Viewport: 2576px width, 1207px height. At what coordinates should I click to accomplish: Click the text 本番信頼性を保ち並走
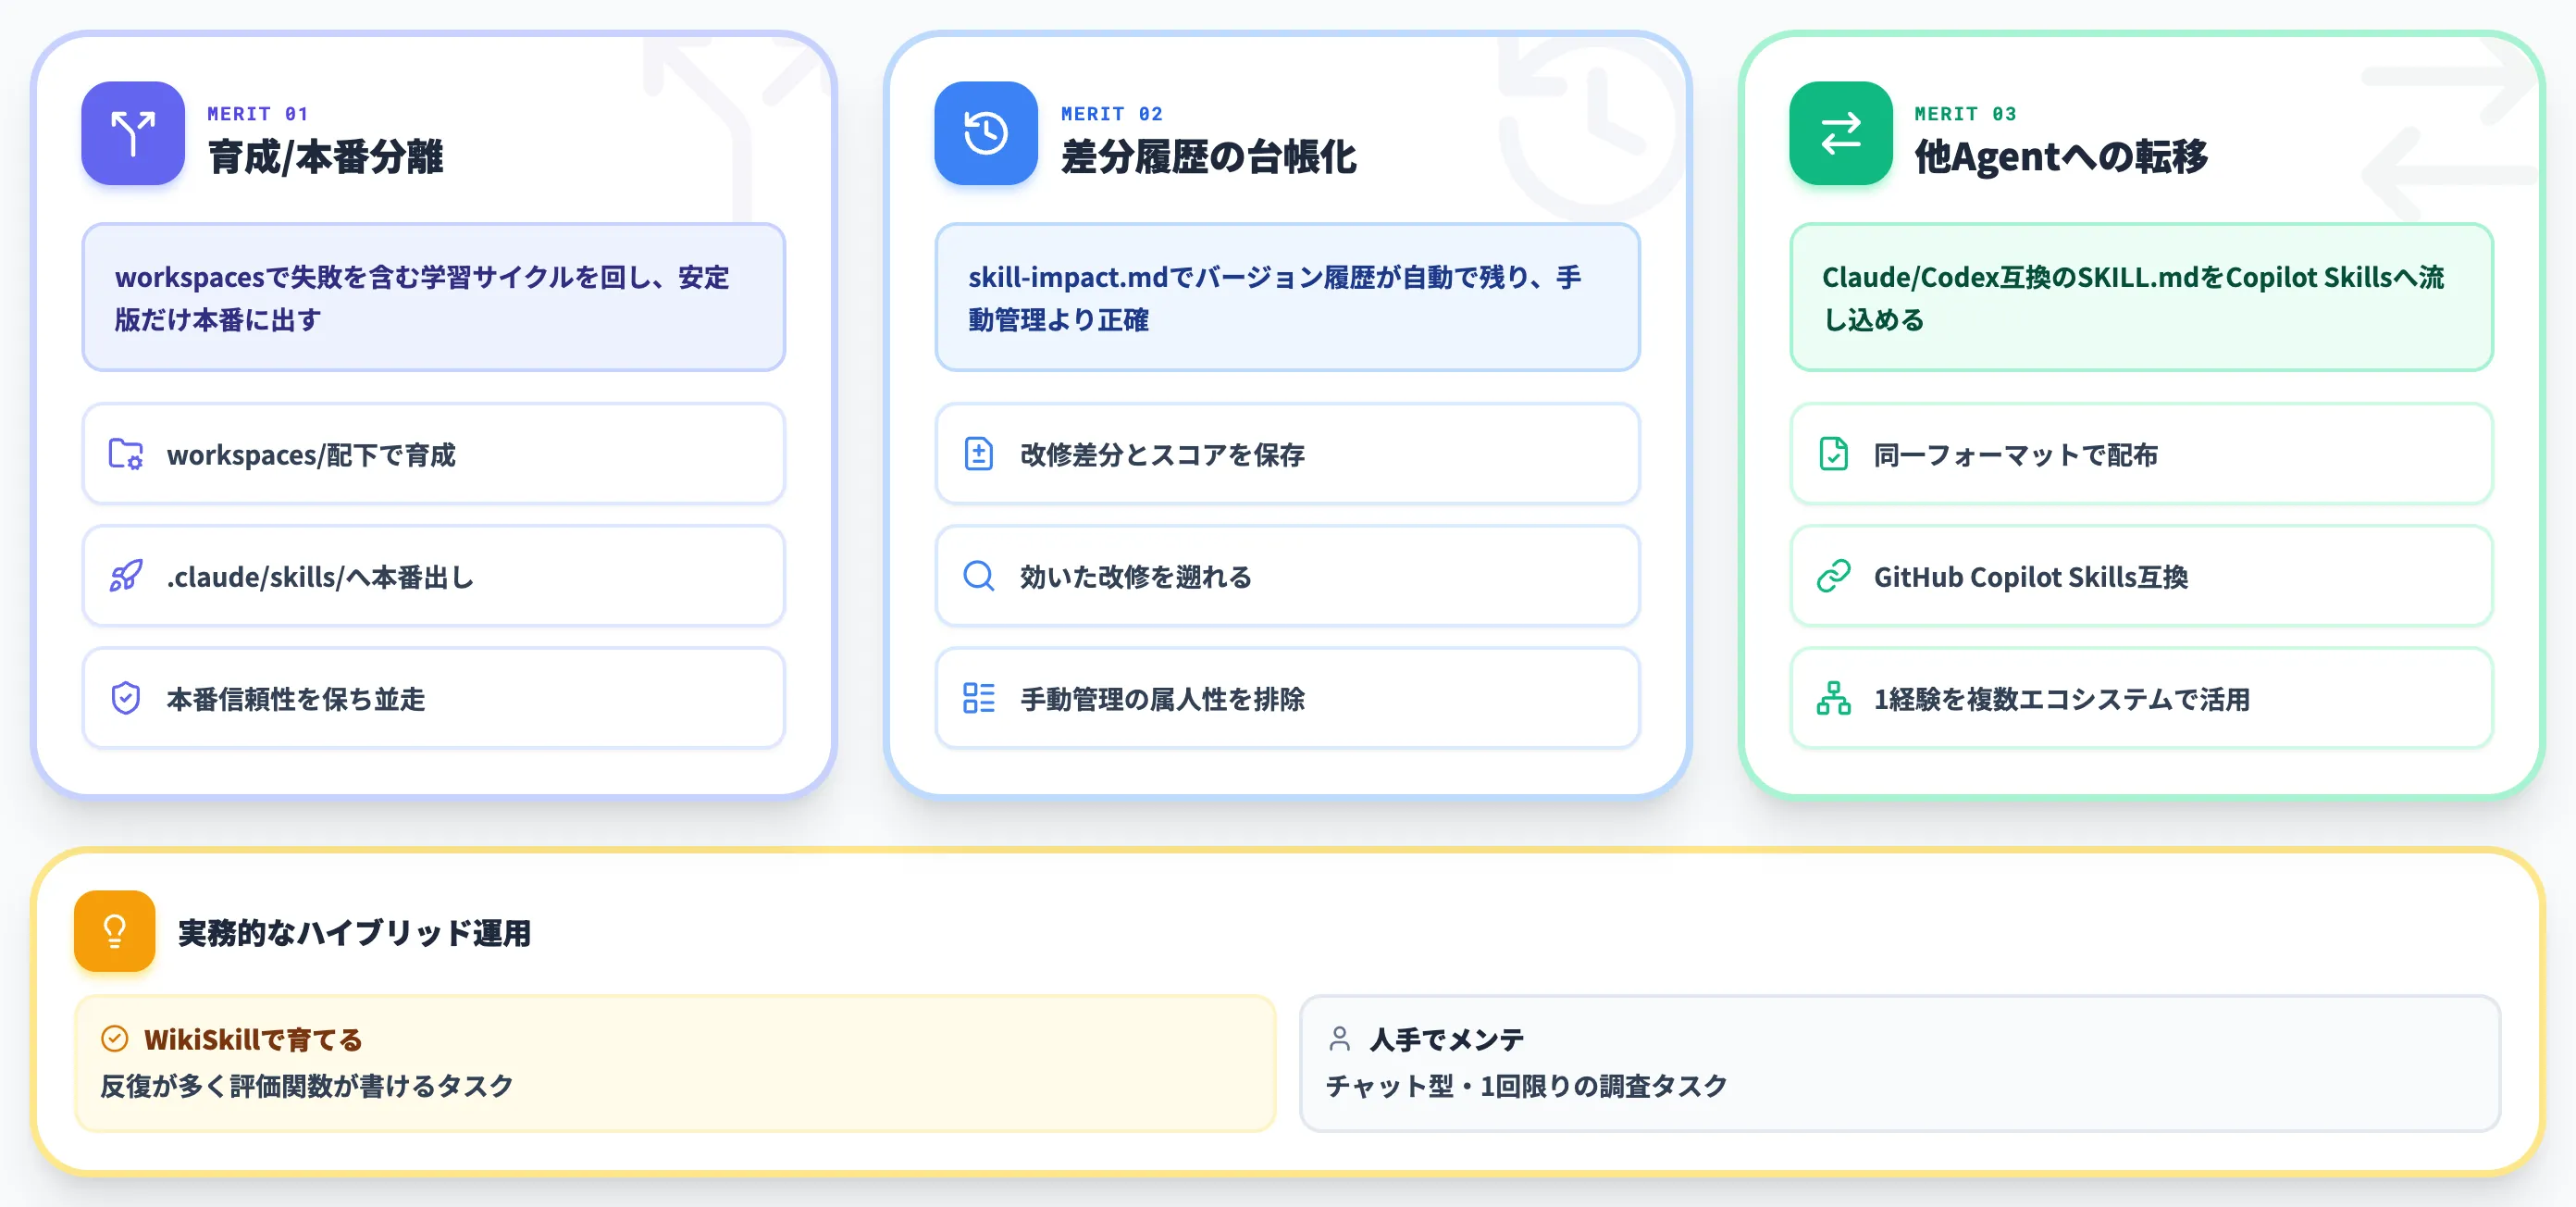point(296,699)
